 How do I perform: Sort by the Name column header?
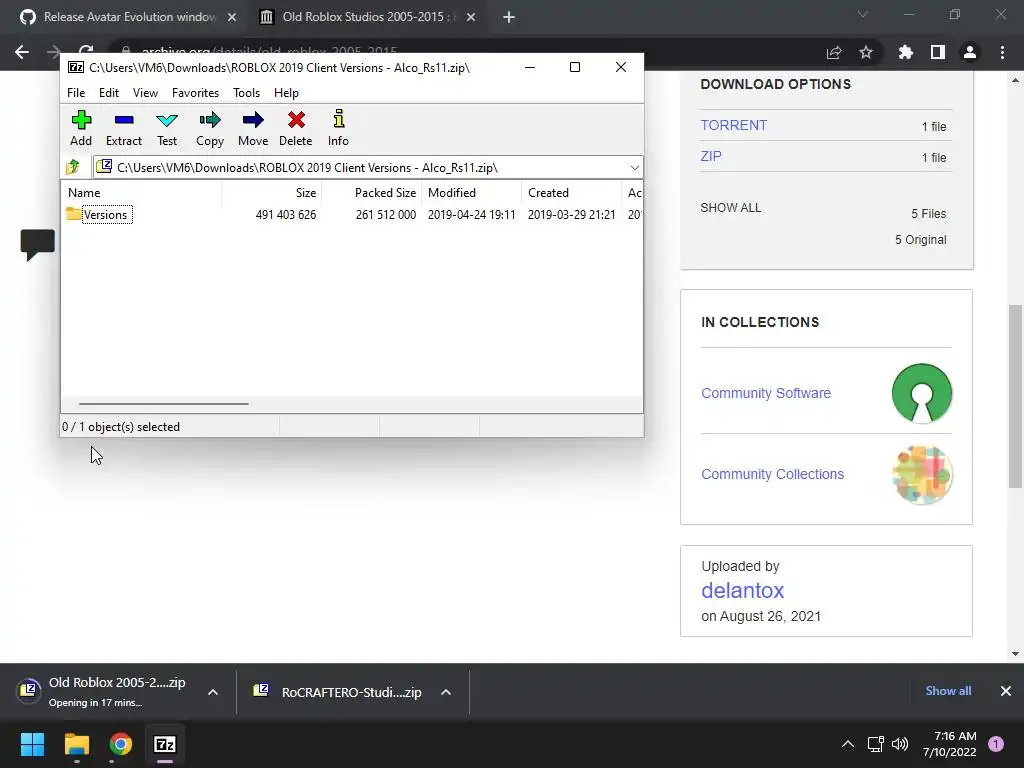(x=142, y=193)
